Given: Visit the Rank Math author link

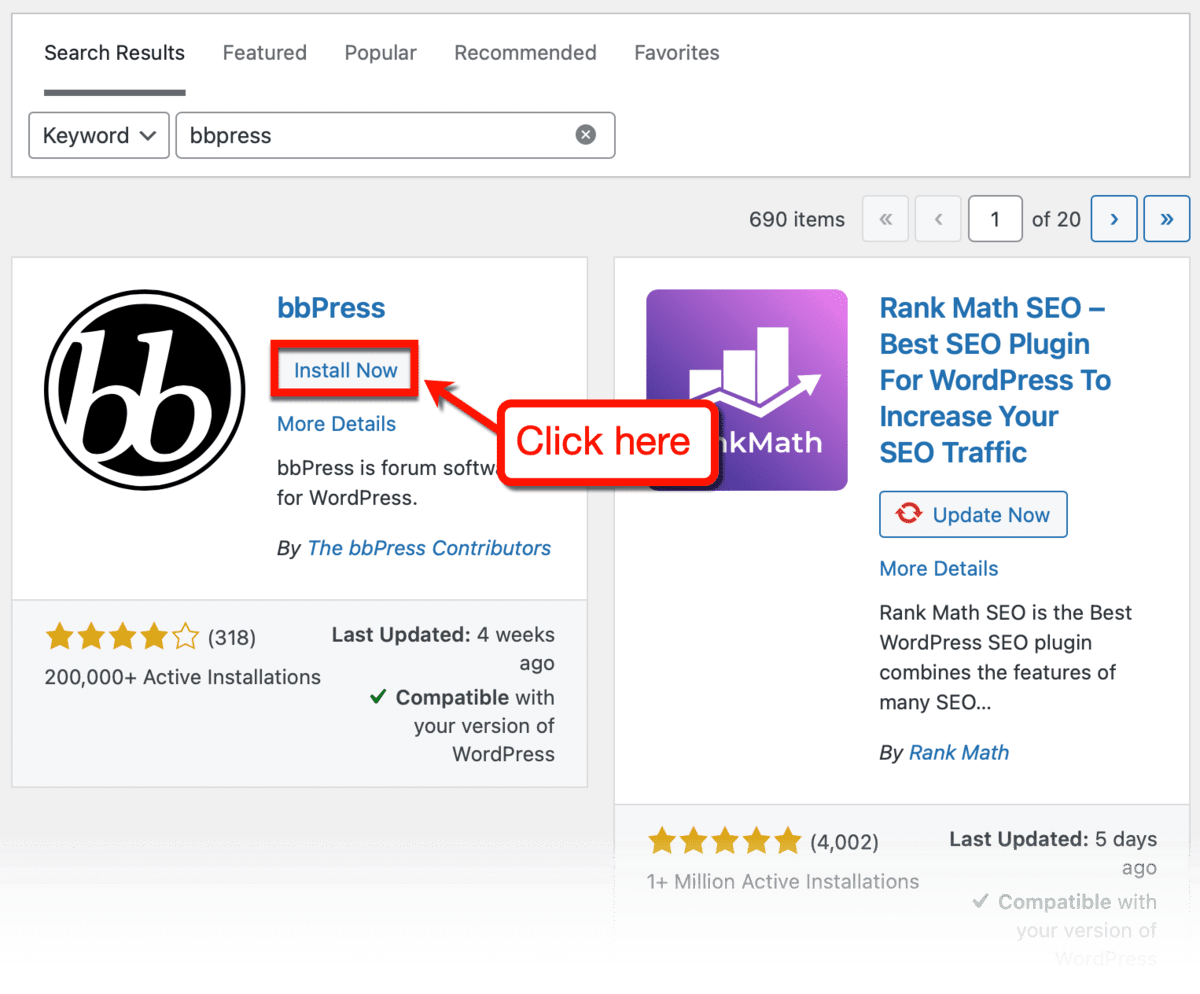Looking at the screenshot, I should [x=959, y=752].
